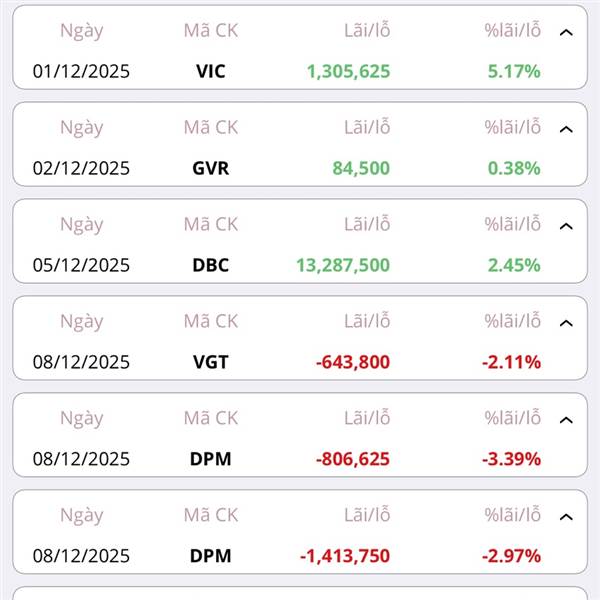Image resolution: width=600 pixels, height=600 pixels.
Task: Collapse the VGT entry chevron
Action: tap(566, 324)
